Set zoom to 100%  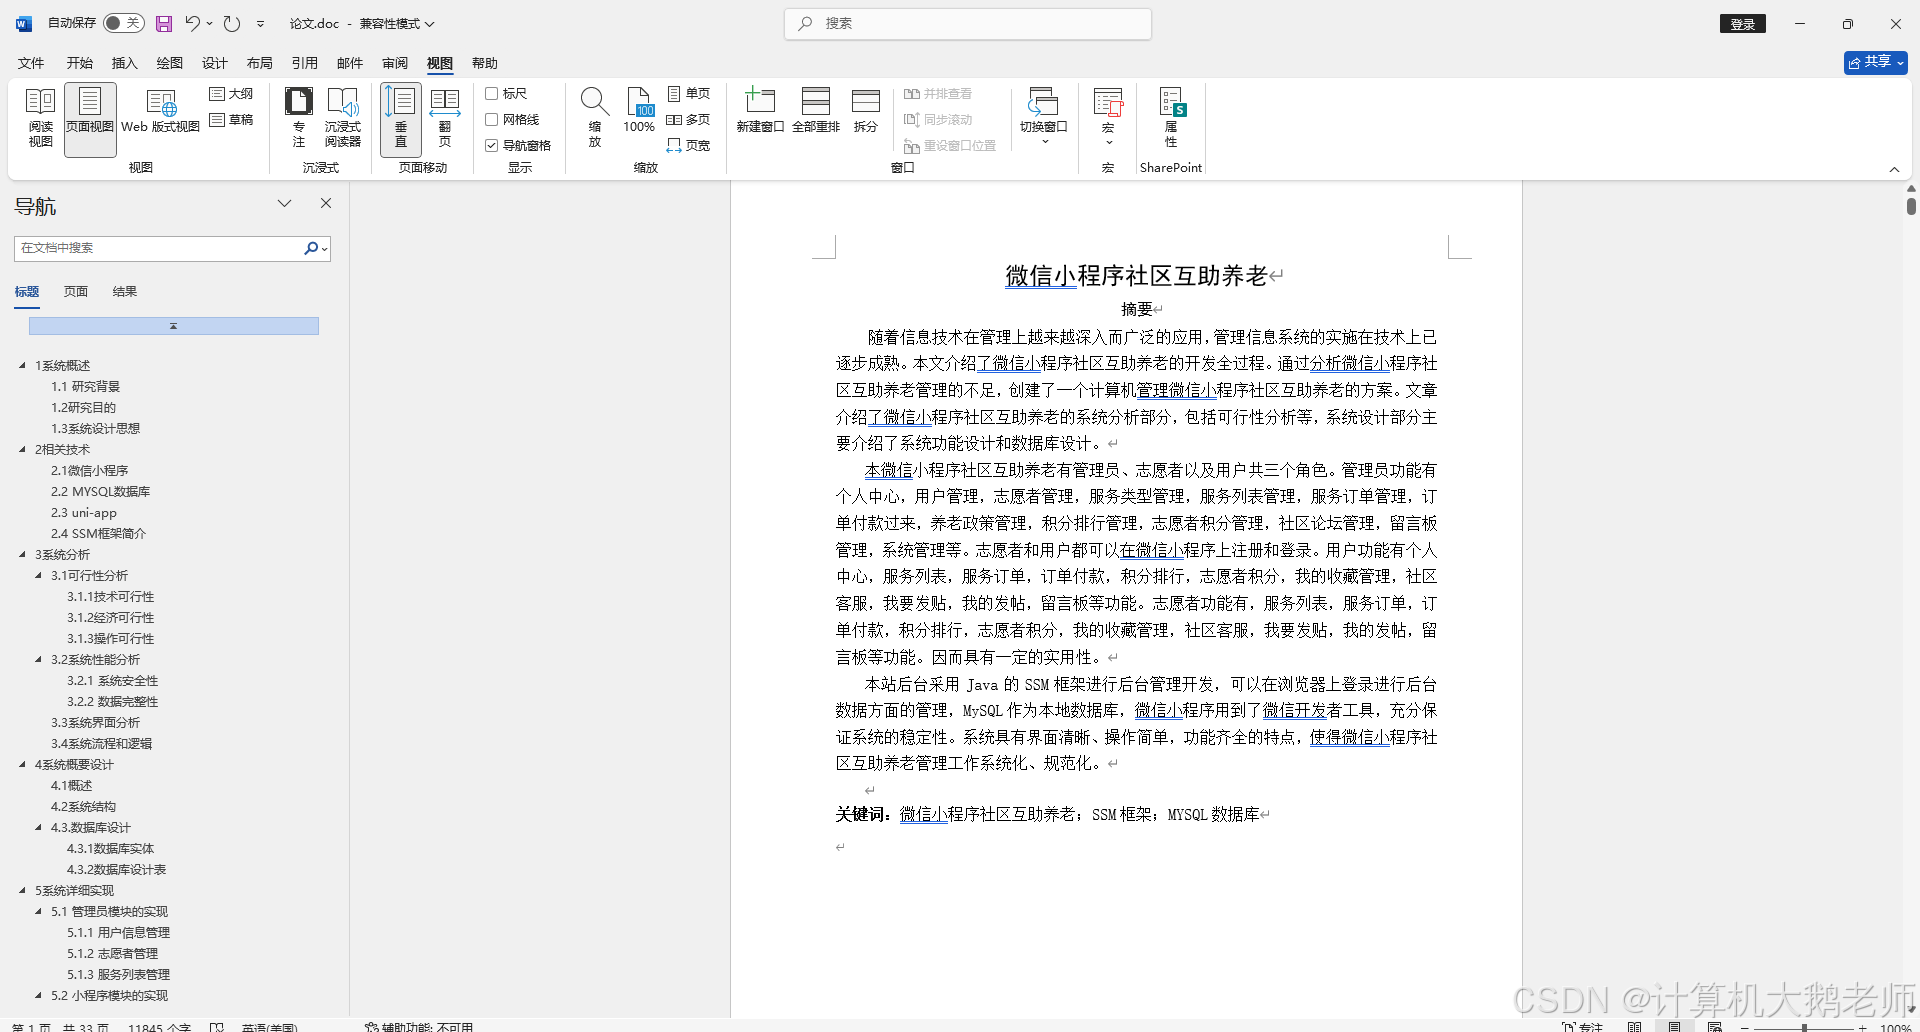coord(639,110)
